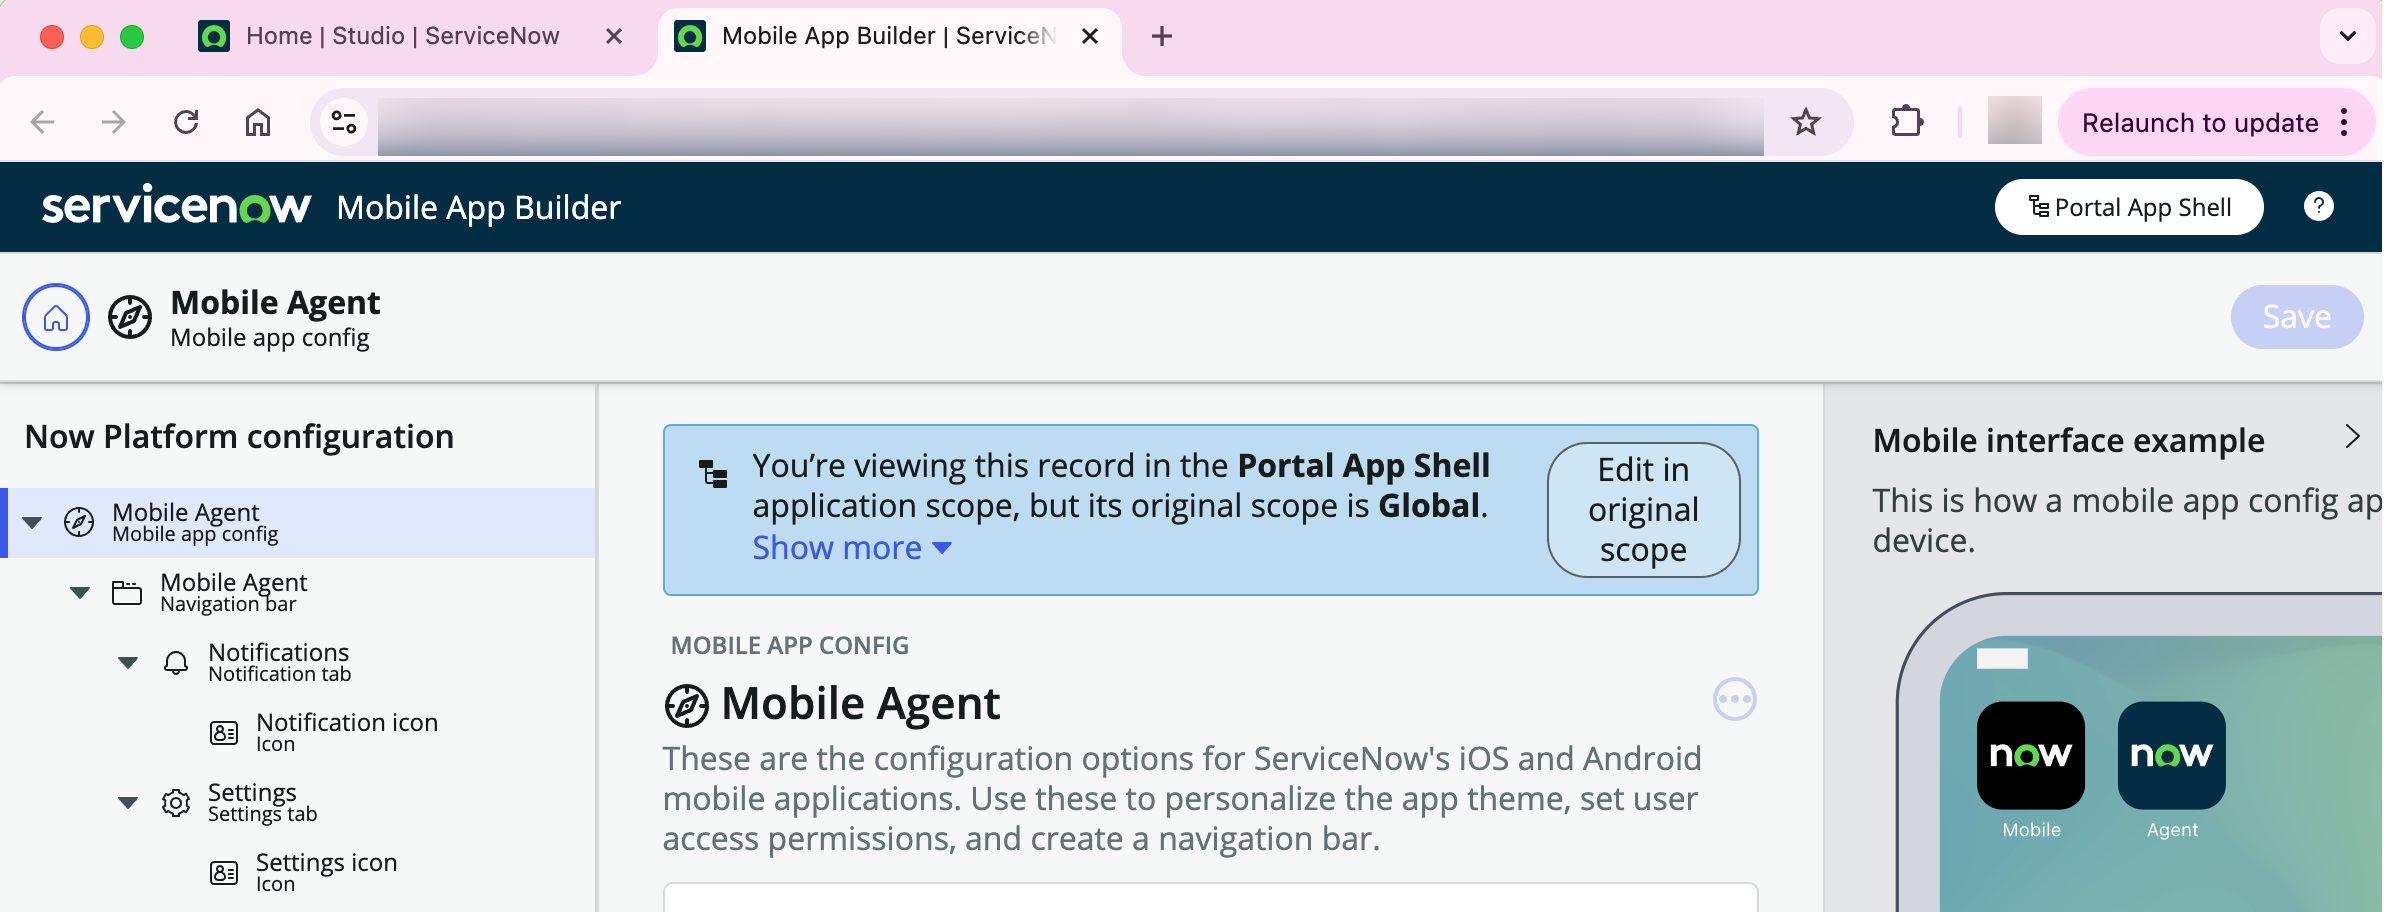Open the tab search dropdown arrow

click(2347, 36)
